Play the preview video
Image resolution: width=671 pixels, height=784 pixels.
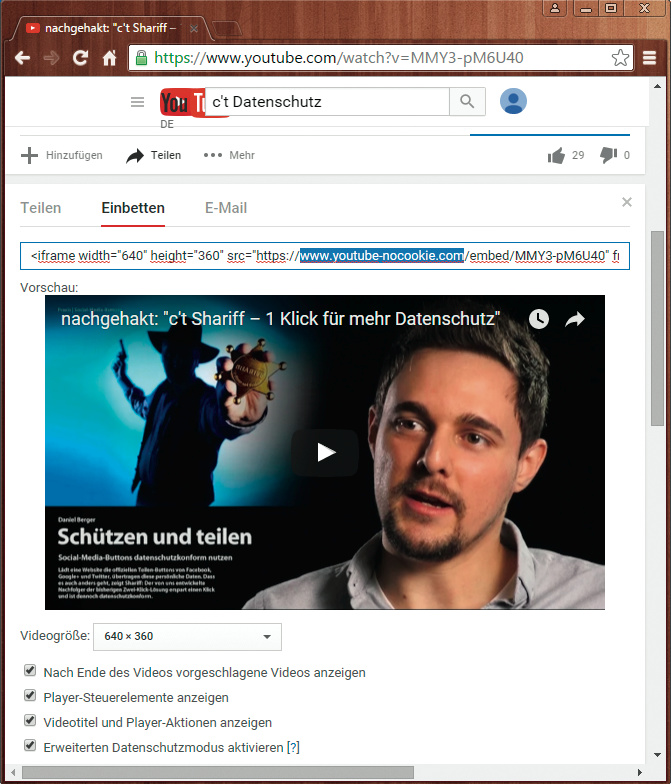pos(325,452)
